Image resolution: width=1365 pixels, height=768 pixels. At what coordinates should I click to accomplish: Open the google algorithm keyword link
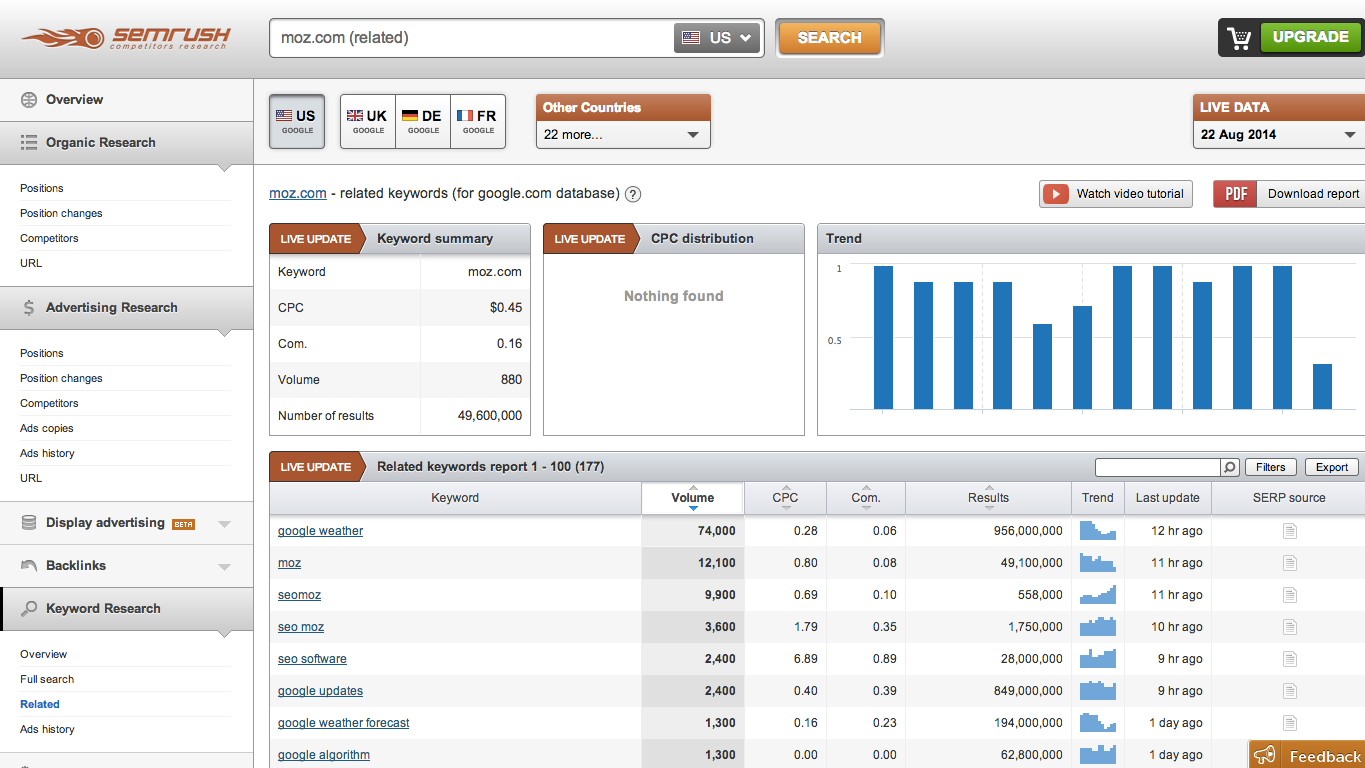(324, 755)
